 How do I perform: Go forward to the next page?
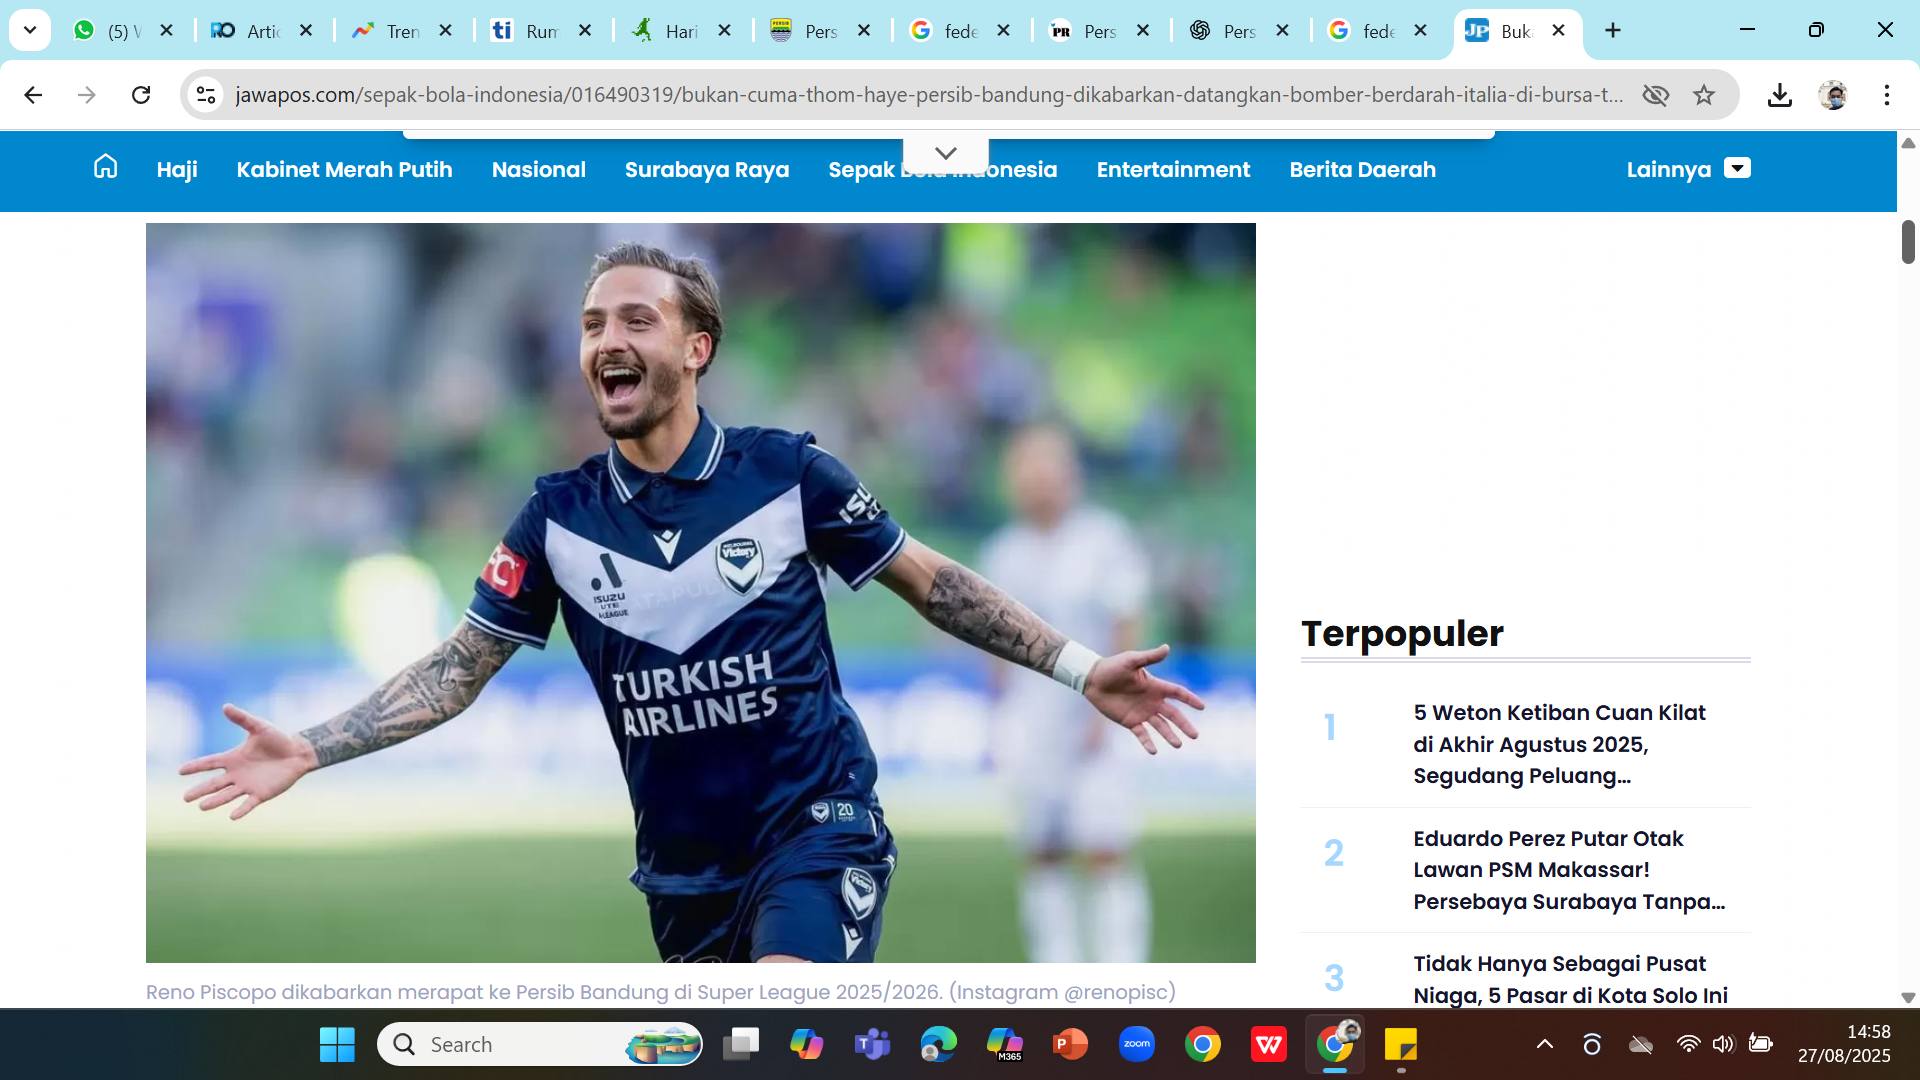tap(87, 95)
